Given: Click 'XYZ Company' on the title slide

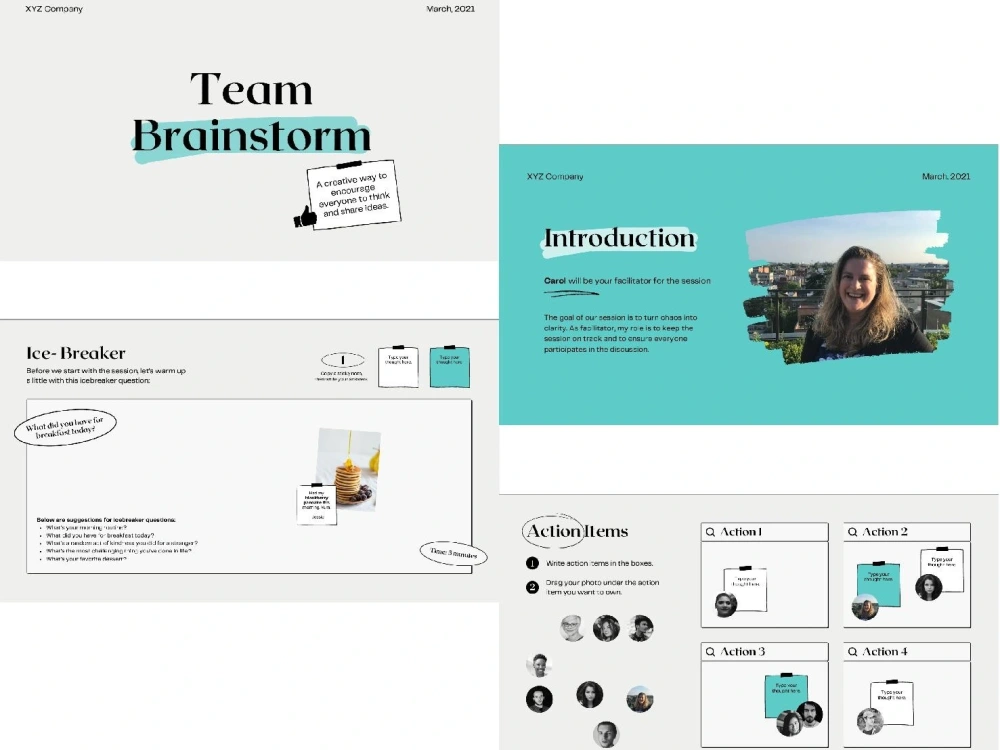Looking at the screenshot, I should pyautogui.click(x=54, y=9).
